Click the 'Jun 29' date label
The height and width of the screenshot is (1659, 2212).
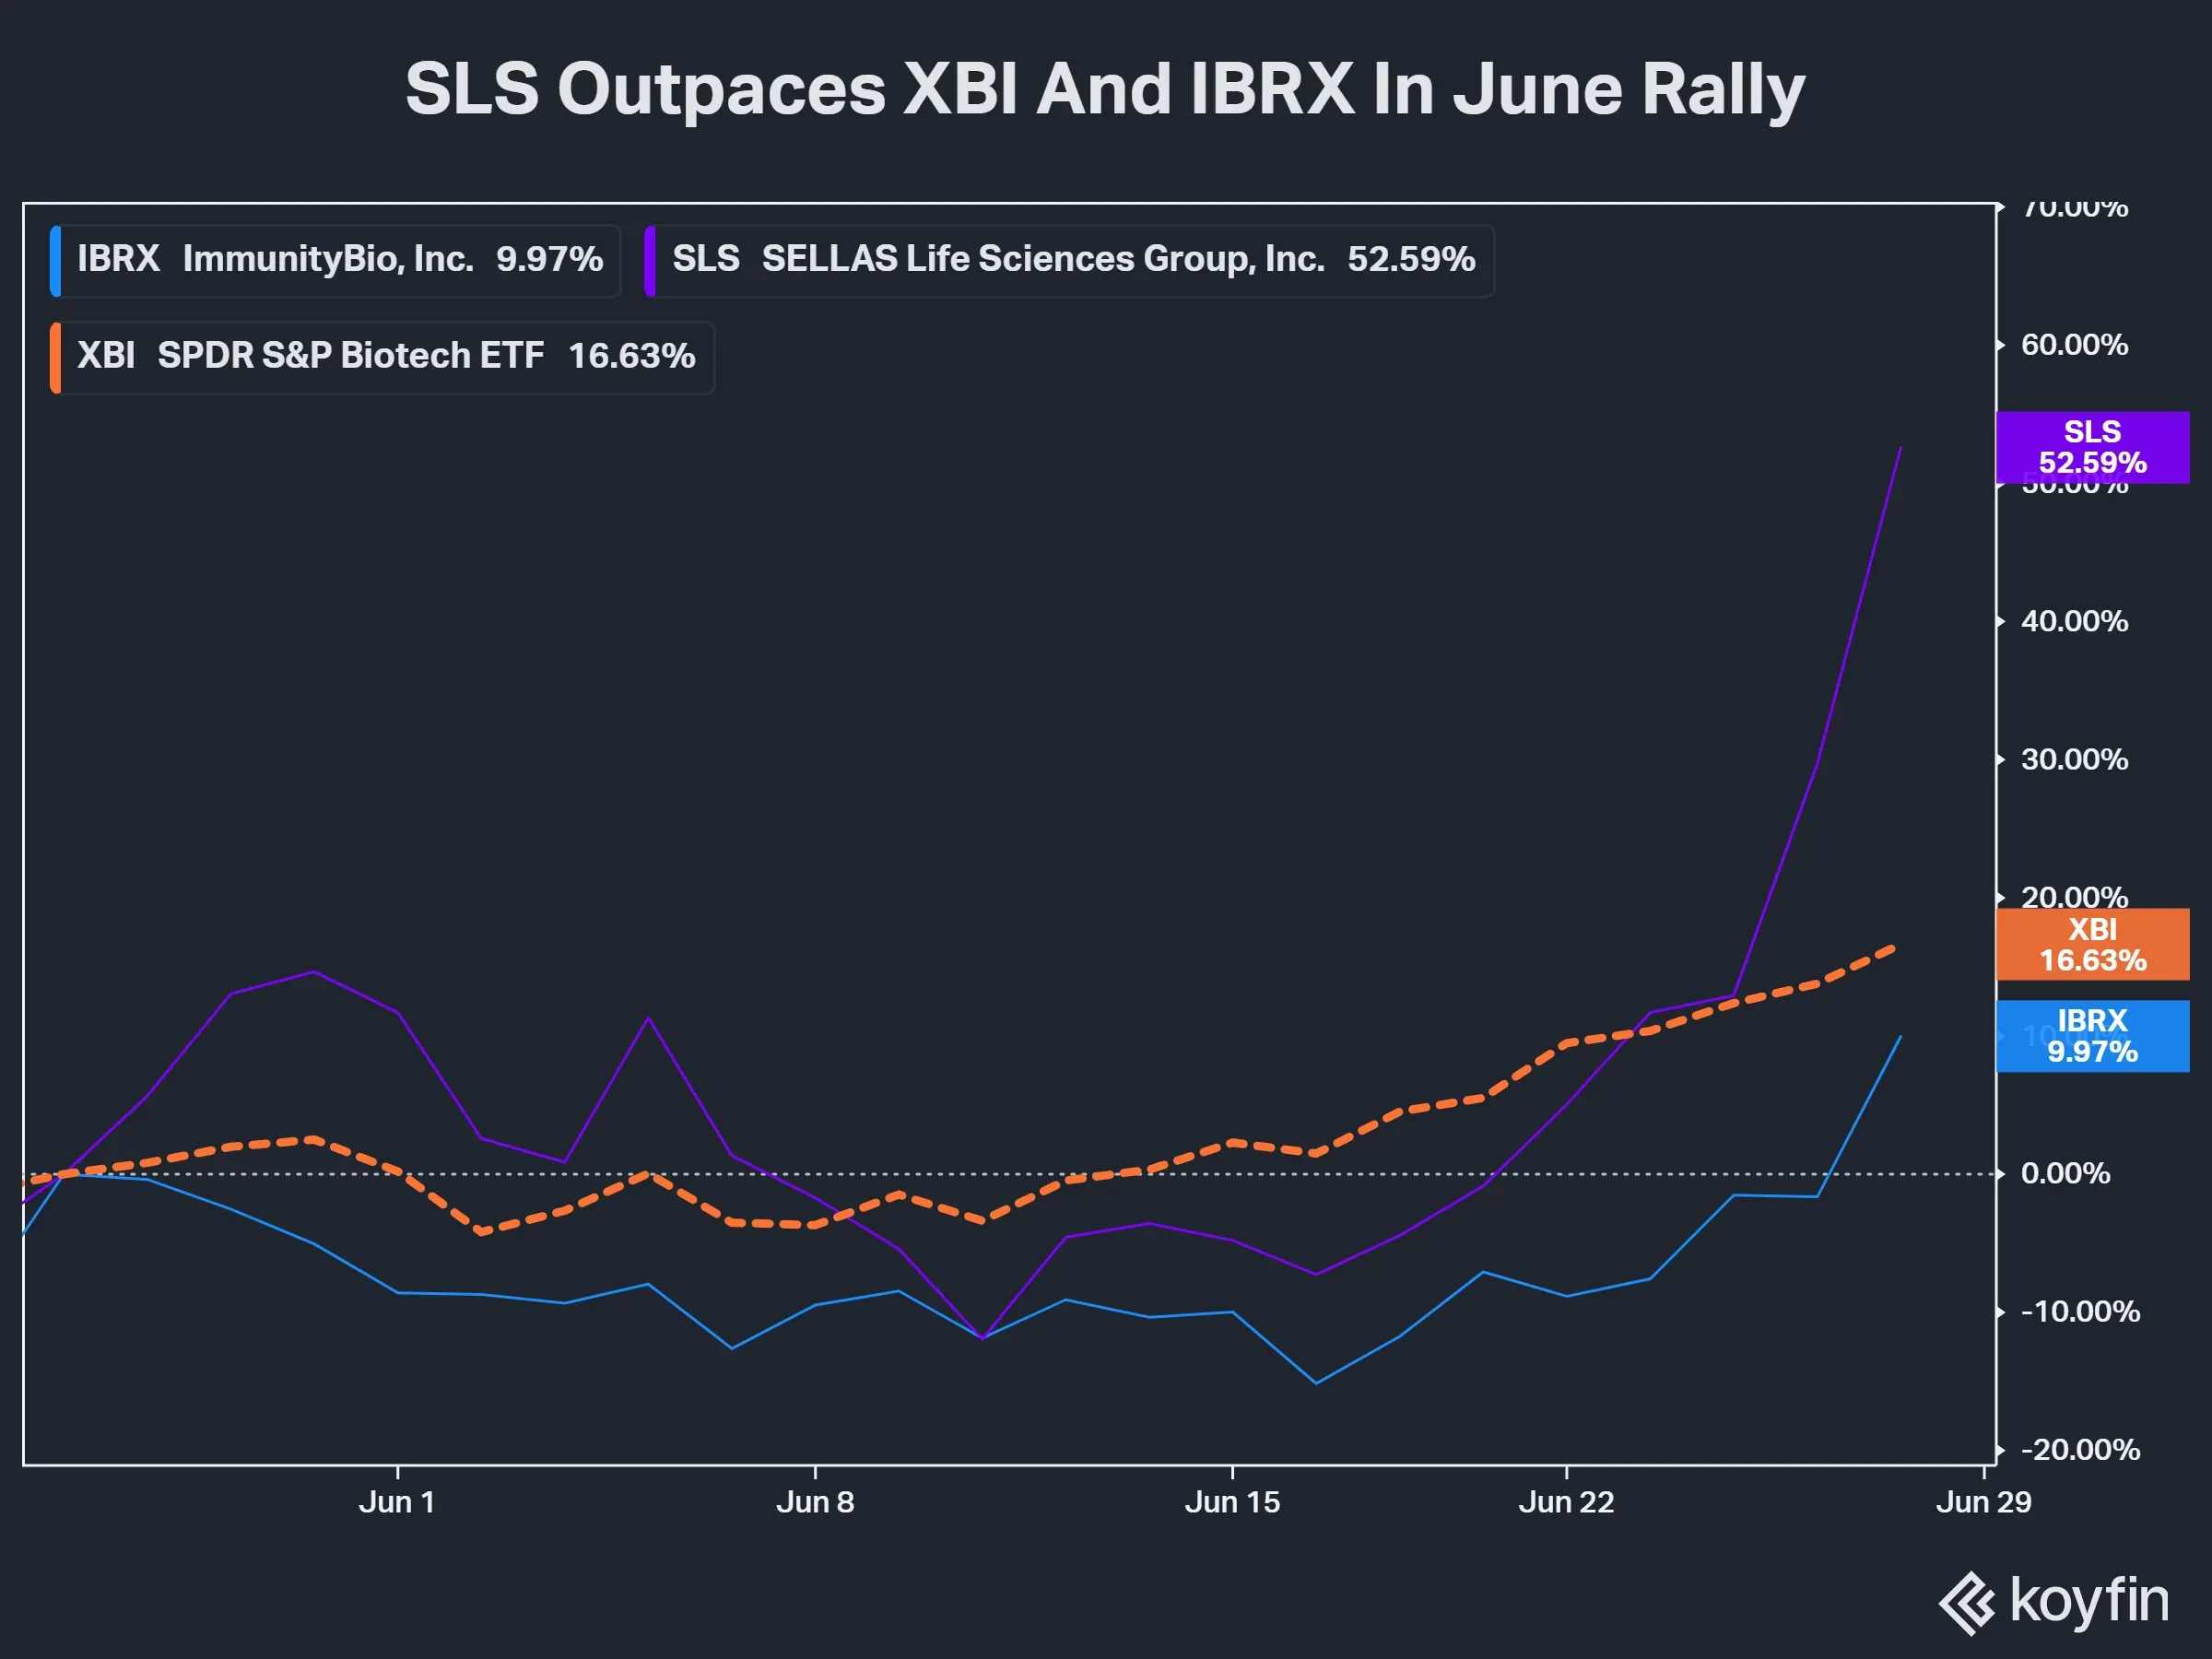1984,1502
